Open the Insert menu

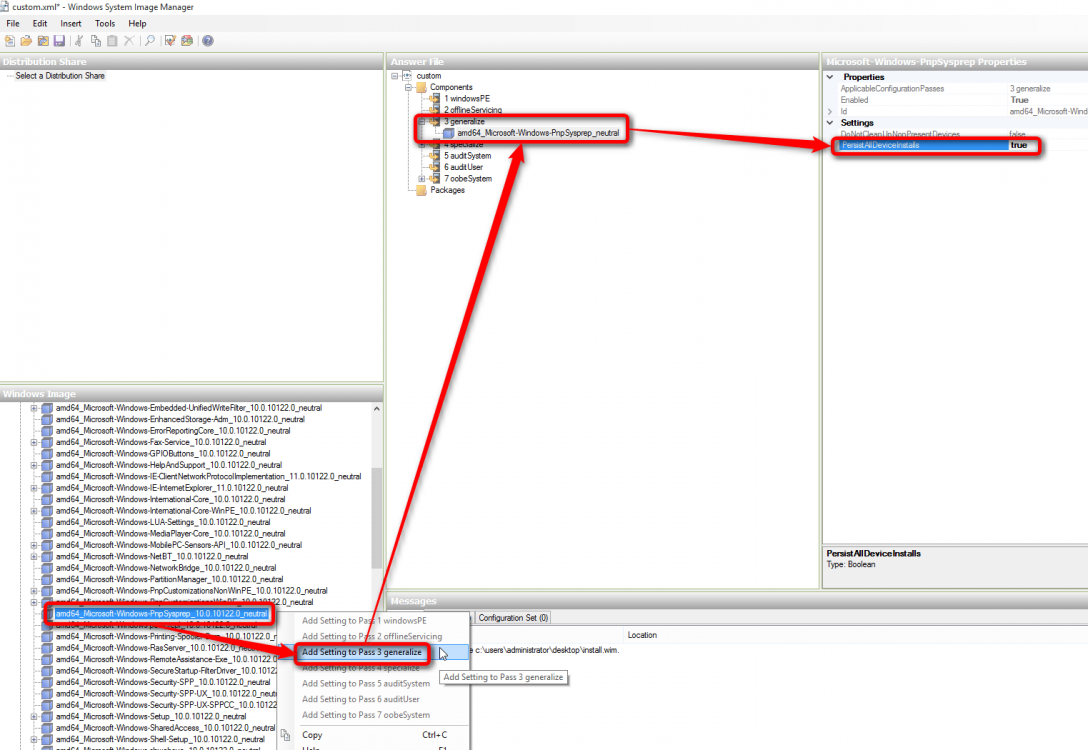click(71, 23)
